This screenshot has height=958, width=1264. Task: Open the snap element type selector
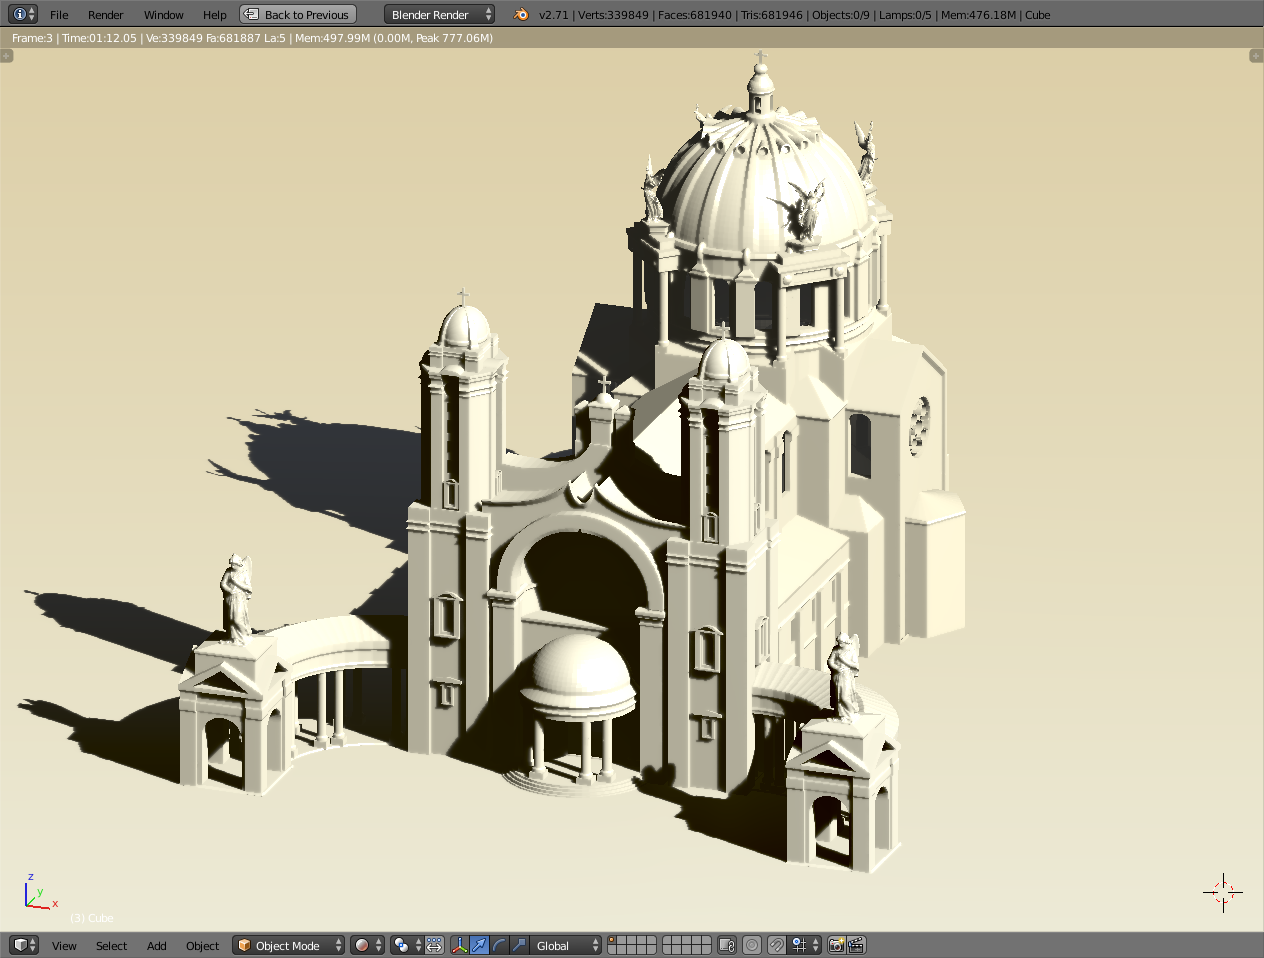tap(804, 945)
